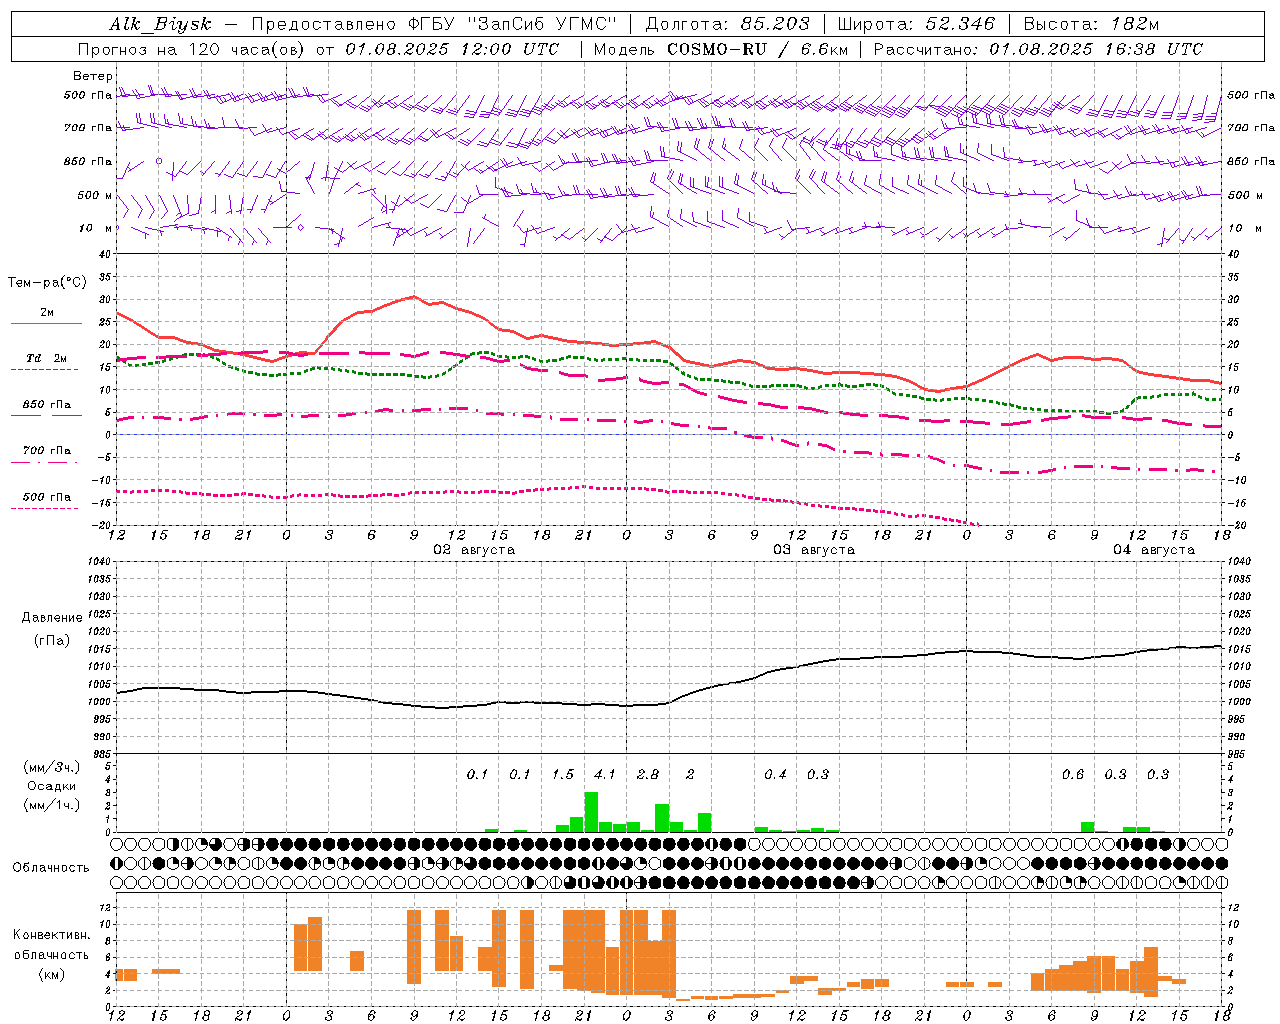
Task: Click the 0.4 precipitation amount value
Action: pos(775,774)
